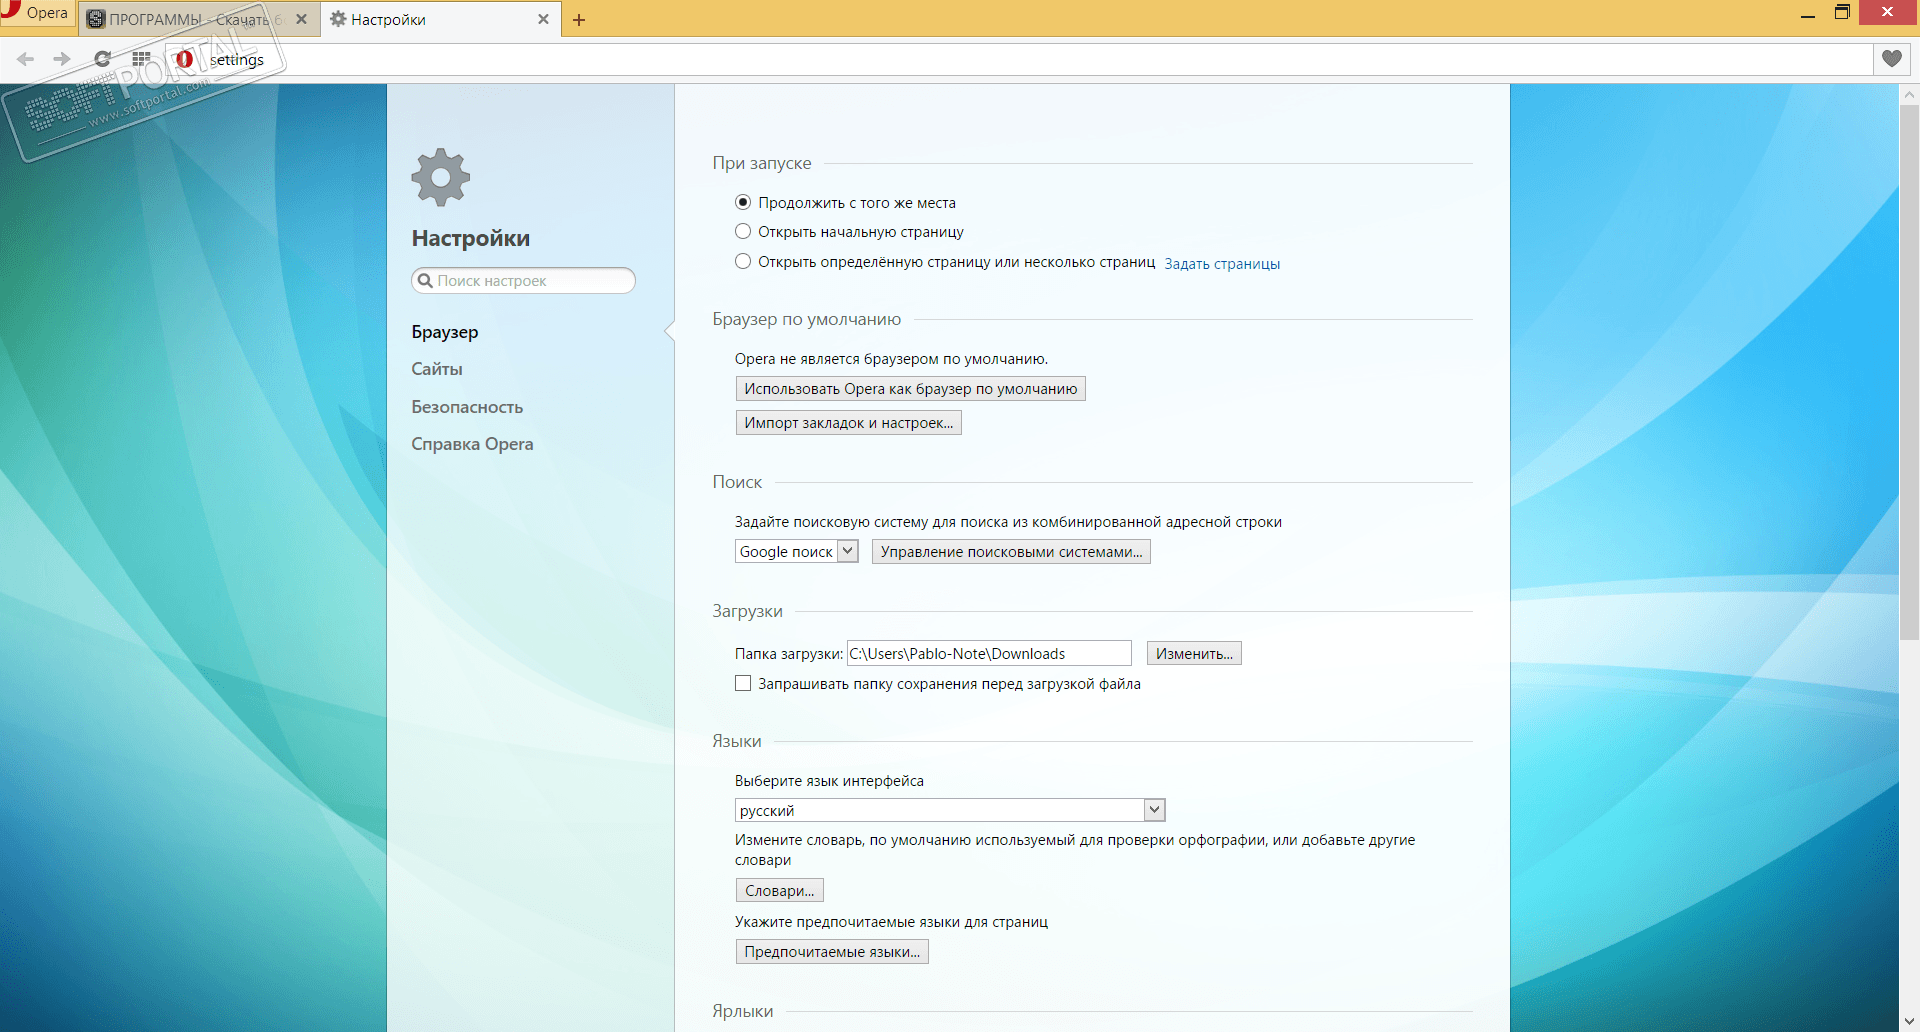The image size is (1920, 1032).
Task: Switch to the Настройки tab
Action: [x=440, y=19]
